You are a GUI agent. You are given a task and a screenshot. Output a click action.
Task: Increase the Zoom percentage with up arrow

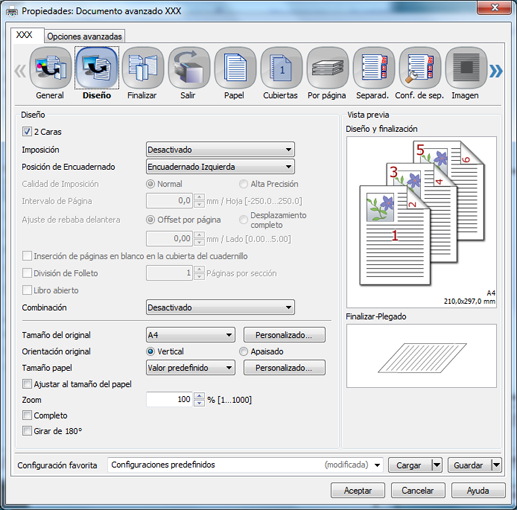pos(199,396)
